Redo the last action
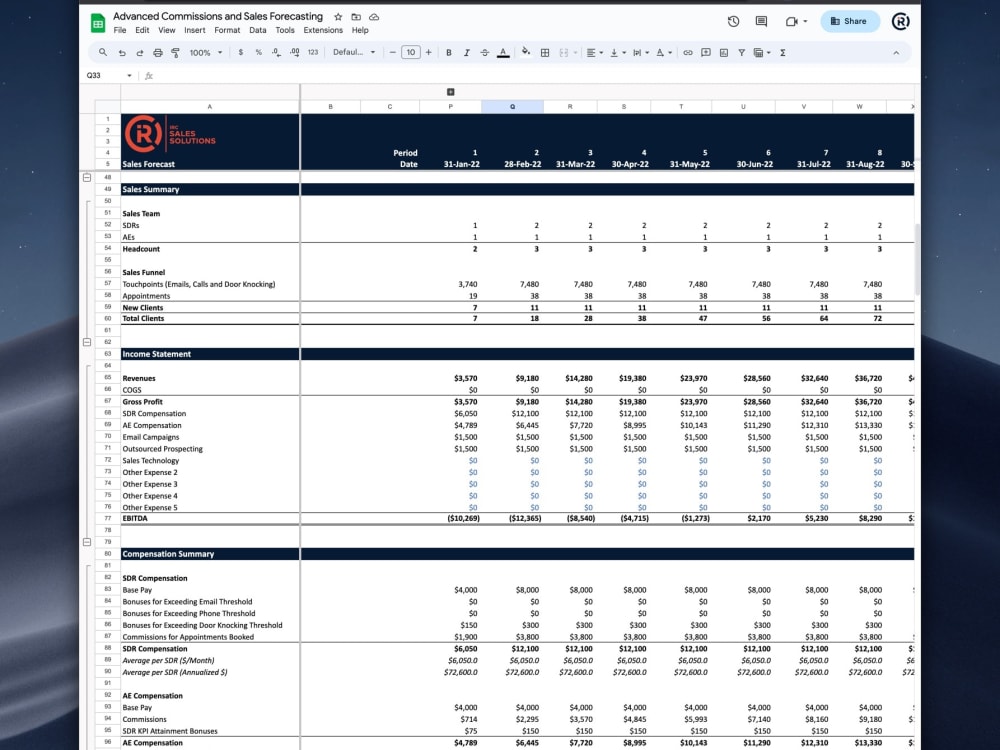 coord(140,53)
